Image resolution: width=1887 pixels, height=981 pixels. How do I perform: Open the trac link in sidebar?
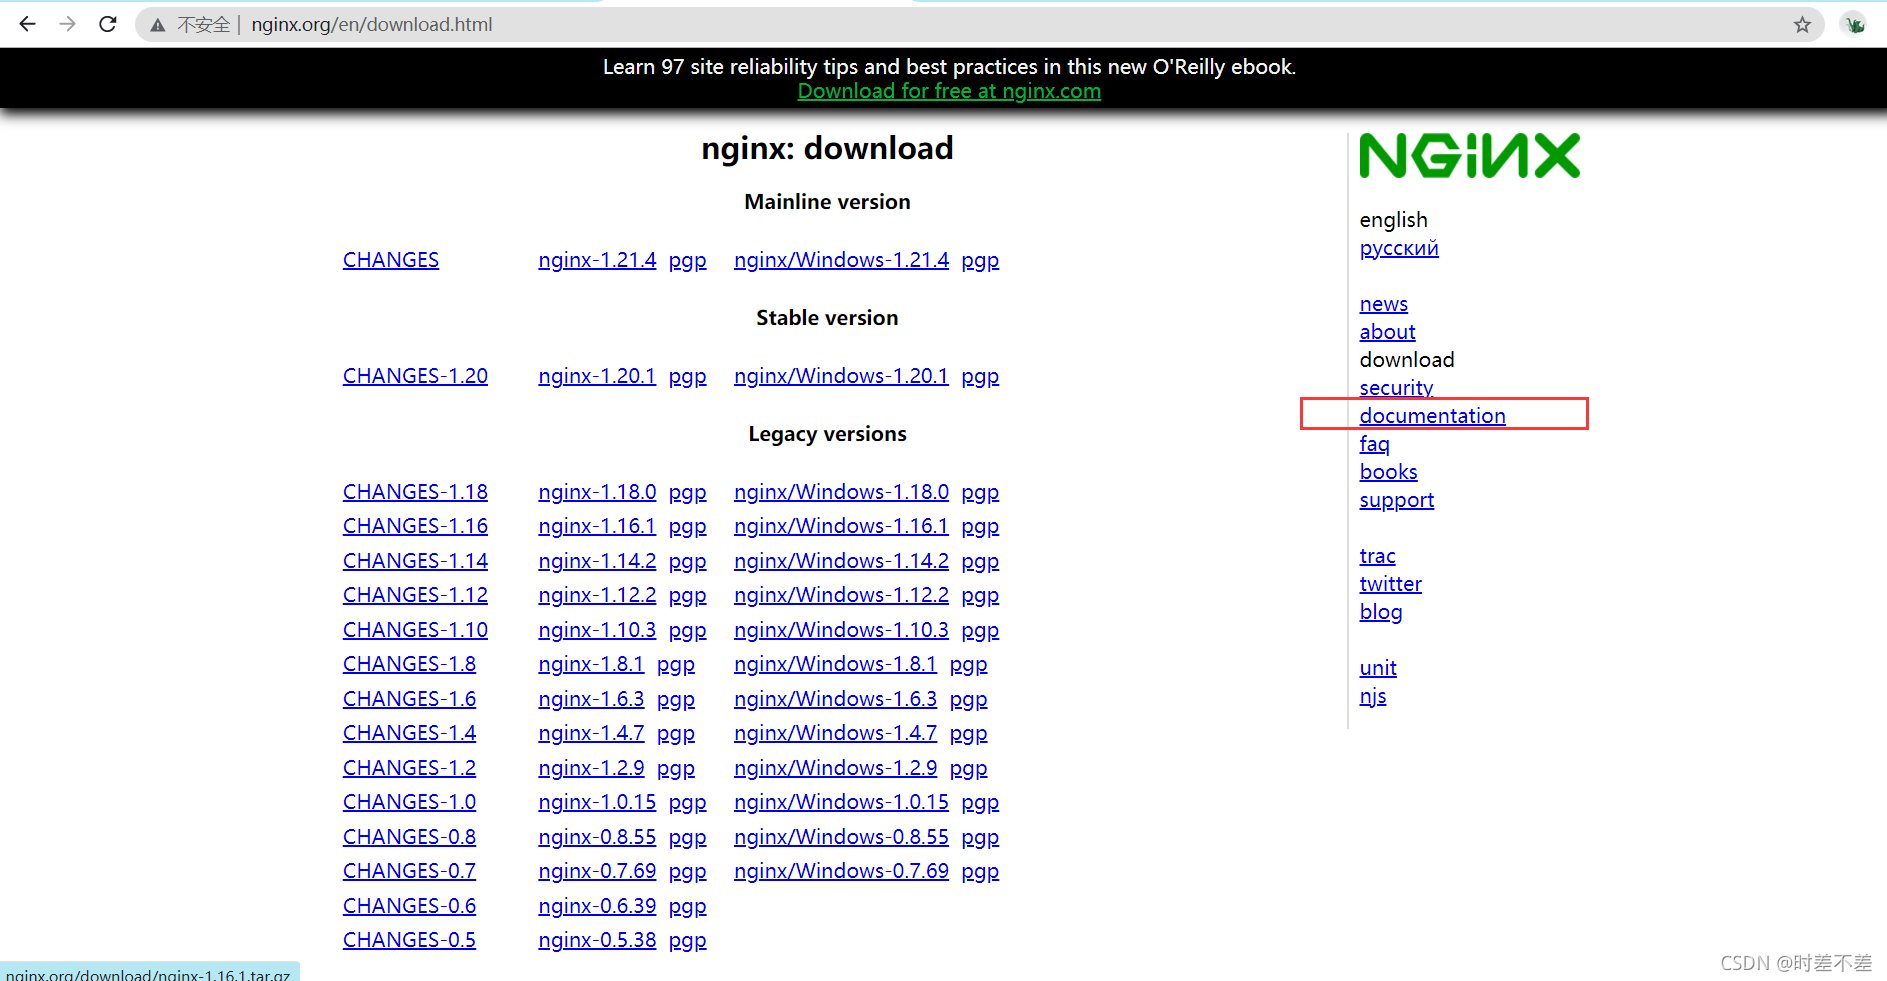[1378, 556]
